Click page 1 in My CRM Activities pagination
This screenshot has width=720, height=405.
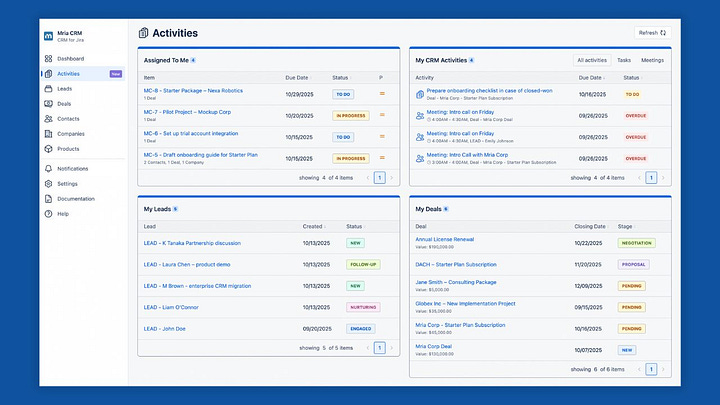point(651,178)
